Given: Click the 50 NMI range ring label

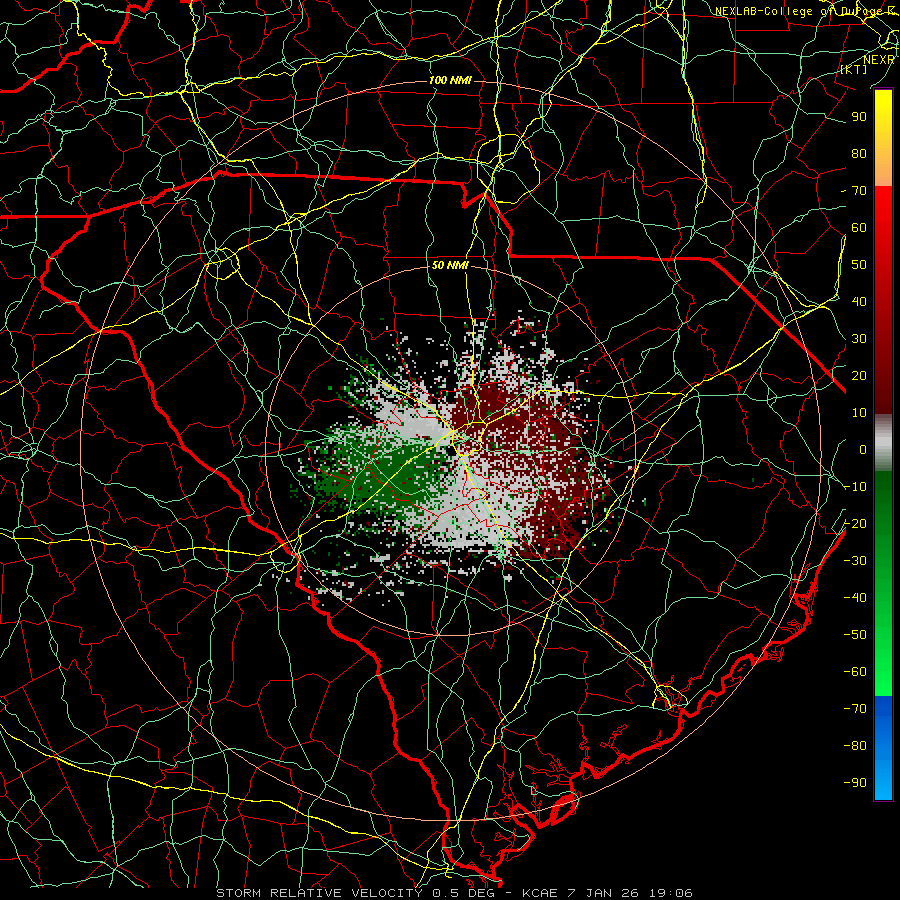Looking at the screenshot, I should point(450,265).
